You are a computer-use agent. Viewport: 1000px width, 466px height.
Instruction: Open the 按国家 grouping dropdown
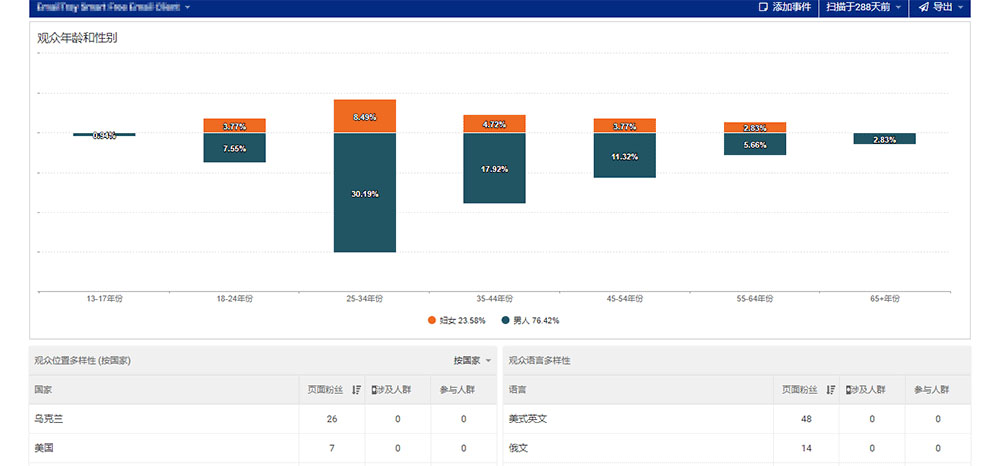(472, 360)
